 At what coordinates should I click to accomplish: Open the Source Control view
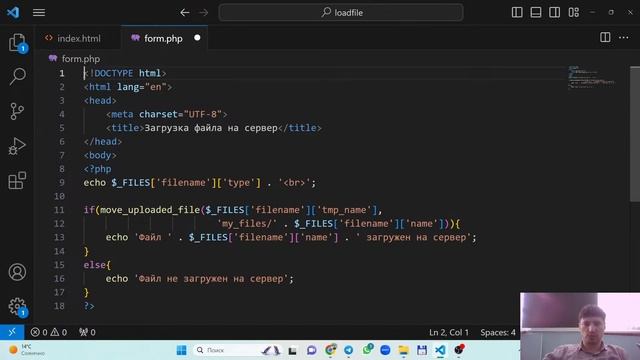pyautogui.click(x=17, y=111)
